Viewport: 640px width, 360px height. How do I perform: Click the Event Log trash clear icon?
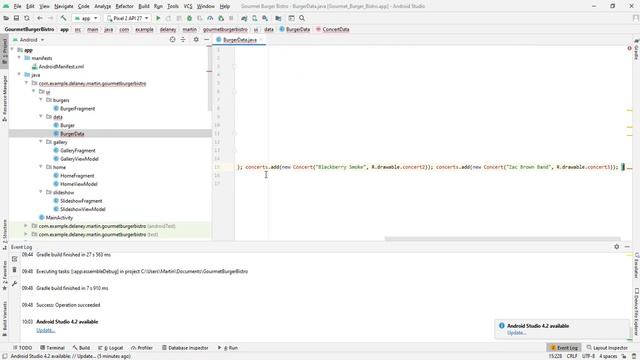15,270
